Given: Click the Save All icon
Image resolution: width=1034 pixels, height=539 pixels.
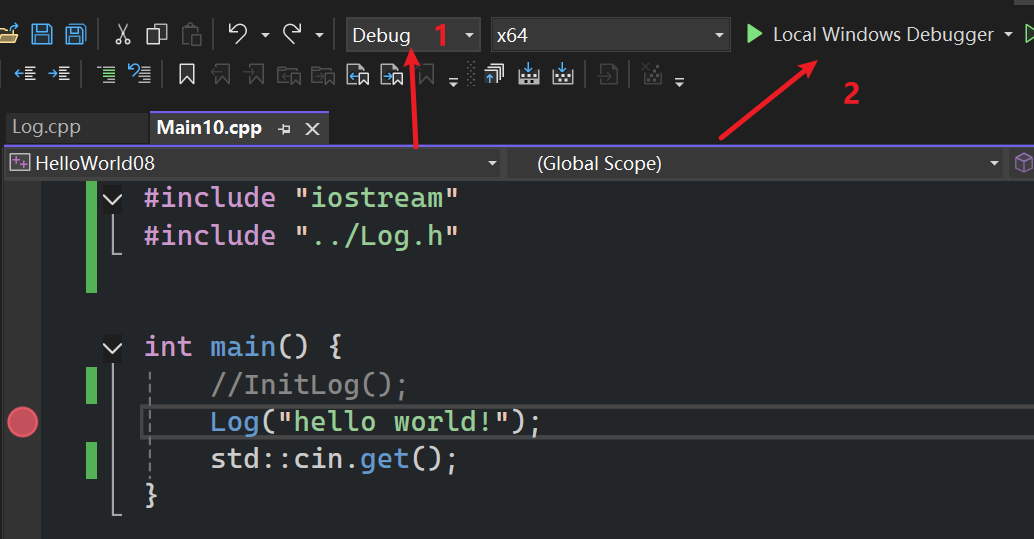Looking at the screenshot, I should (x=76, y=35).
